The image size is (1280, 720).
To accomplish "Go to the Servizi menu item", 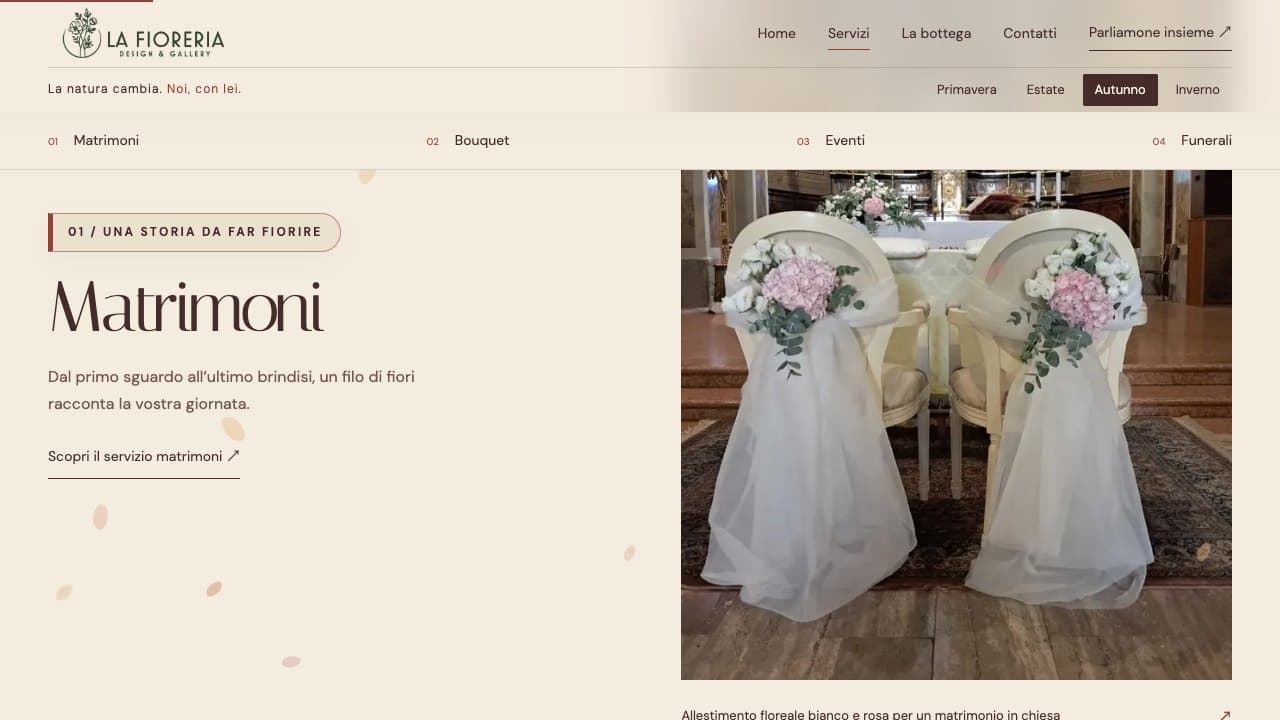I will [848, 33].
